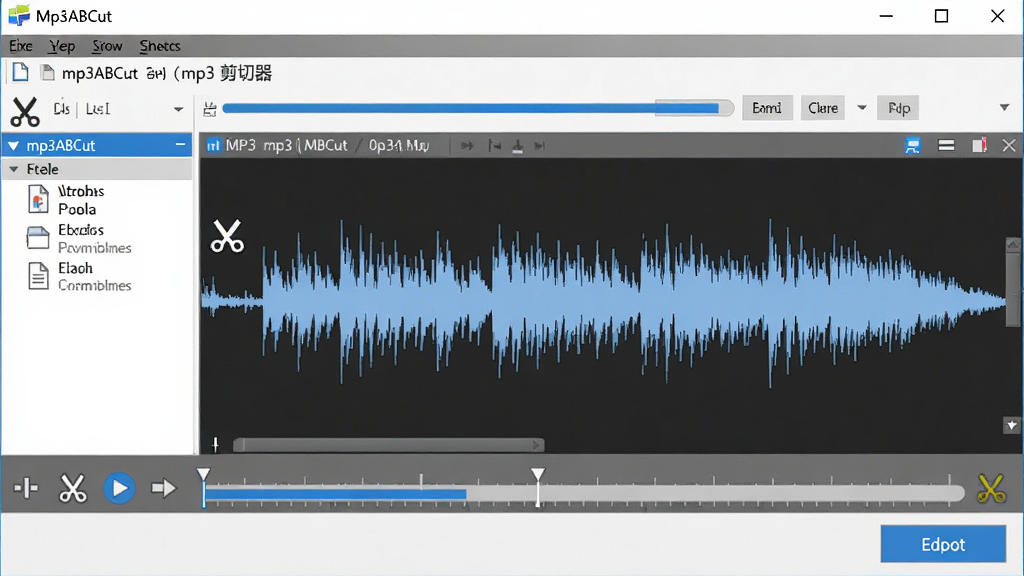Click the new document icon
Image resolution: width=1024 pixels, height=576 pixels.
[20, 72]
